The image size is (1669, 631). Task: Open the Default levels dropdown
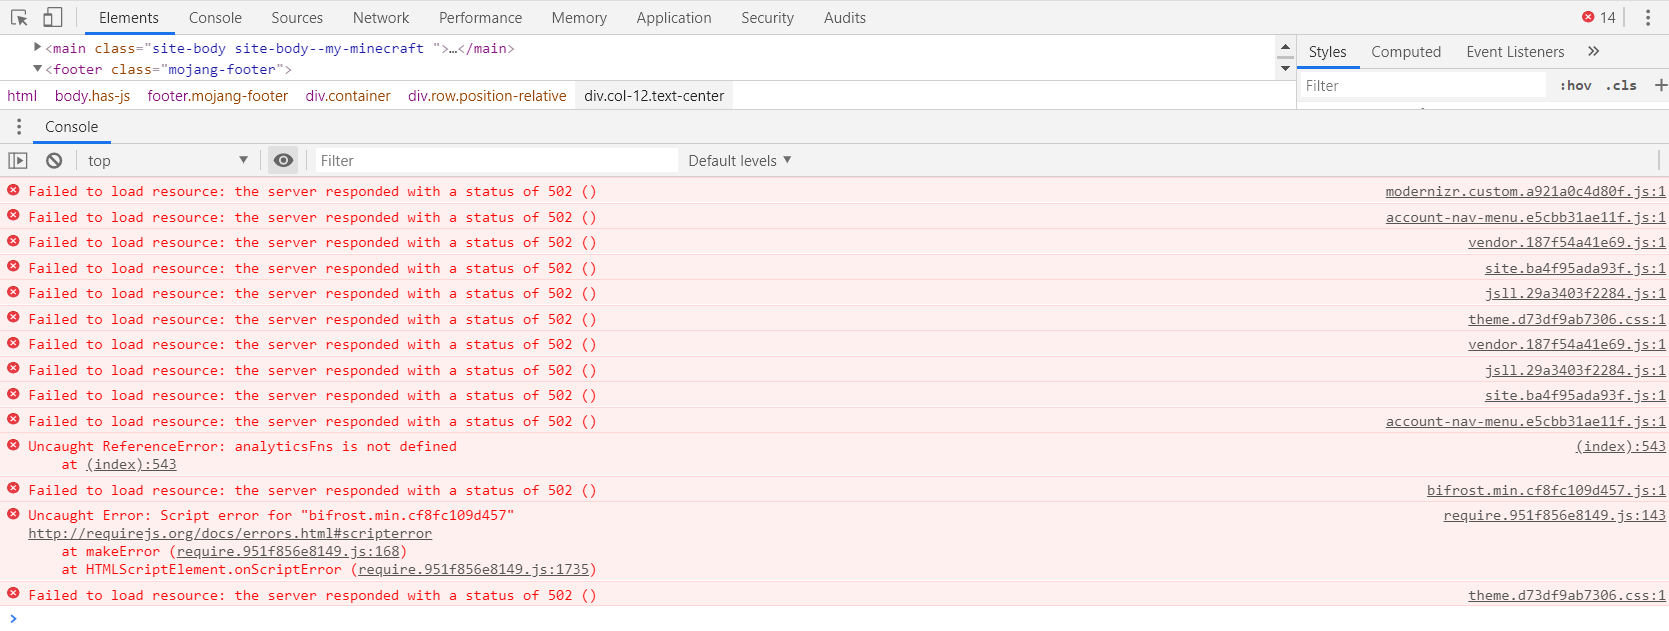point(739,160)
